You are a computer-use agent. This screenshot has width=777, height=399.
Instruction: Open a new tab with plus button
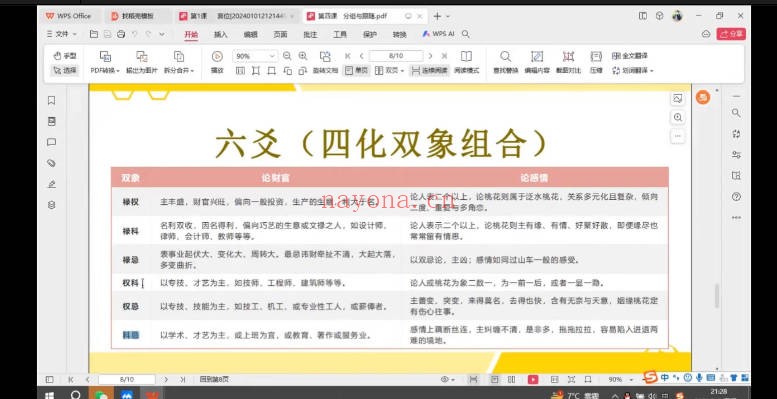pyautogui.click(x=437, y=16)
